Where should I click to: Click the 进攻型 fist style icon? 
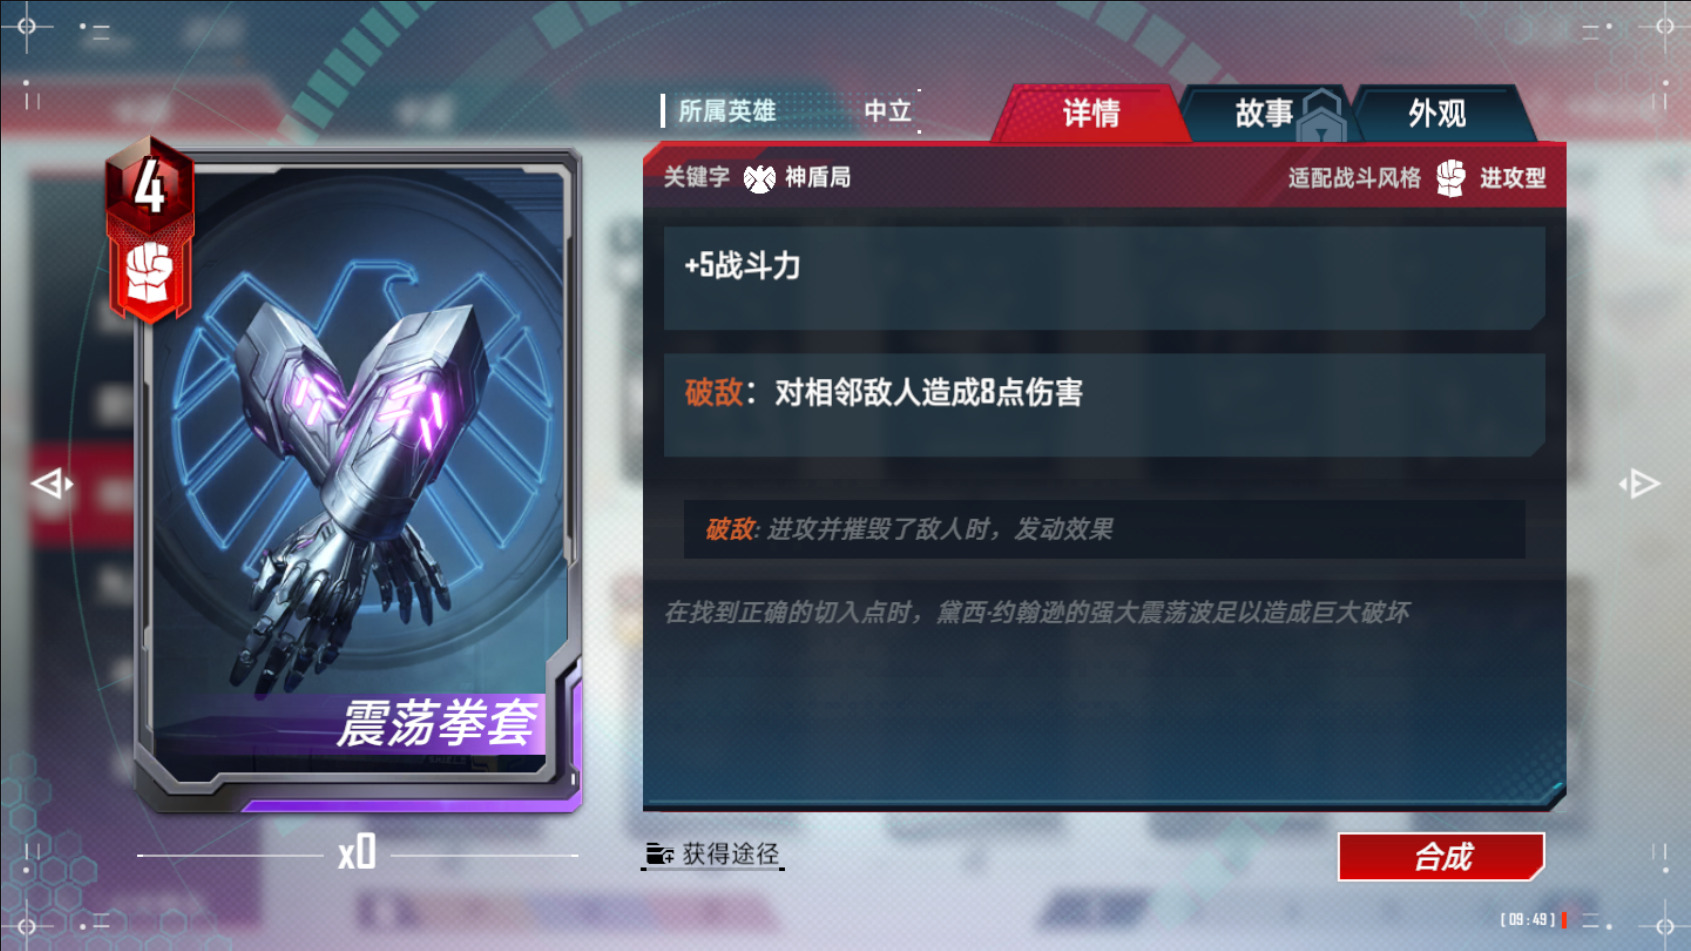coord(1451,178)
